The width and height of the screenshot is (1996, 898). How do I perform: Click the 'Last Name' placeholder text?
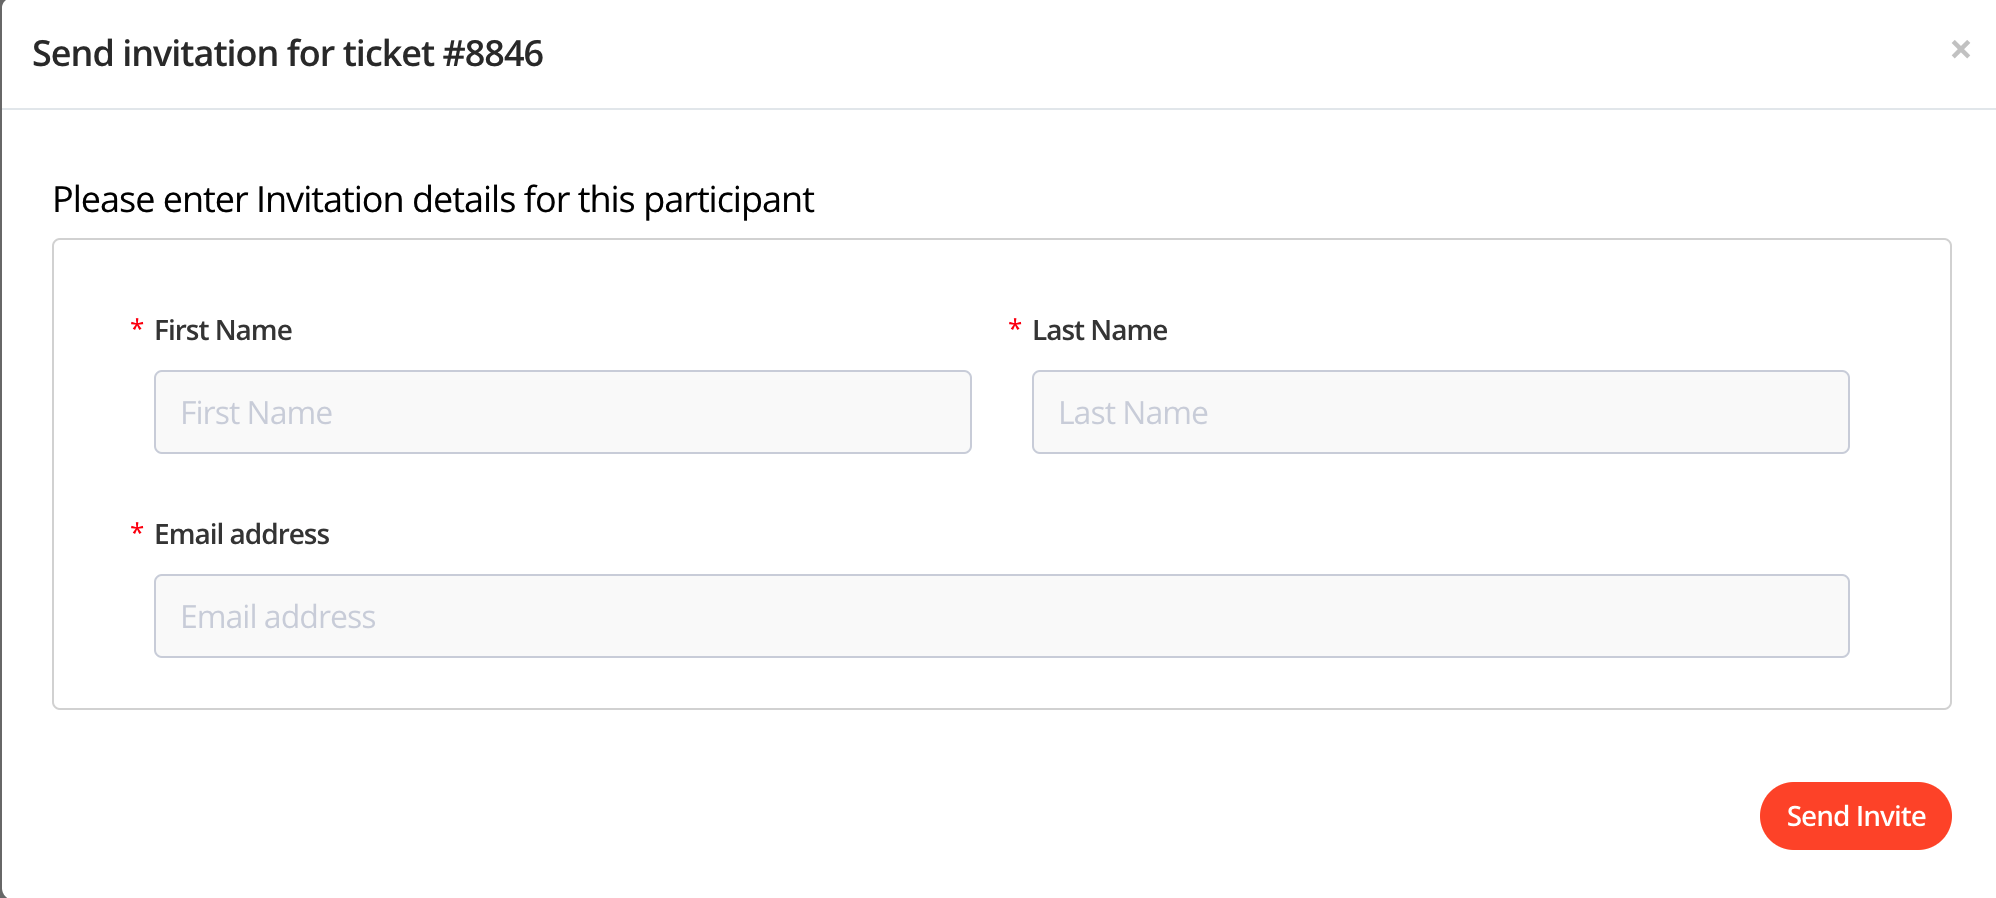[x=1133, y=413]
